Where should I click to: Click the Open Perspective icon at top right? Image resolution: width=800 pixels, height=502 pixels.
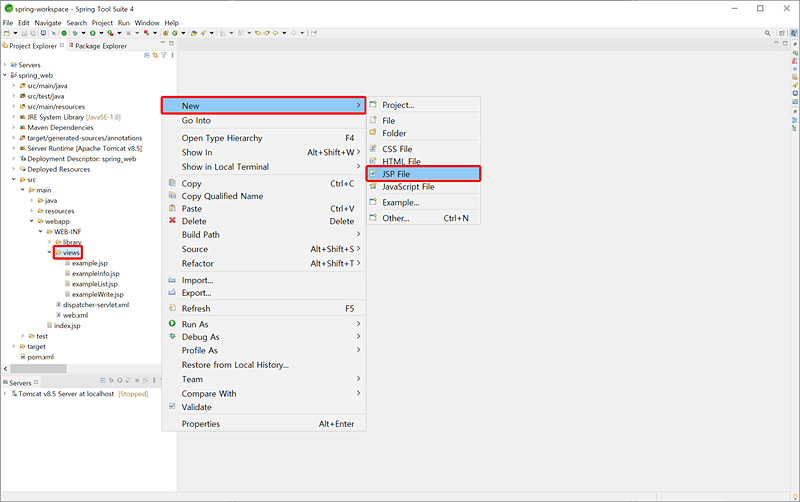tap(782, 33)
